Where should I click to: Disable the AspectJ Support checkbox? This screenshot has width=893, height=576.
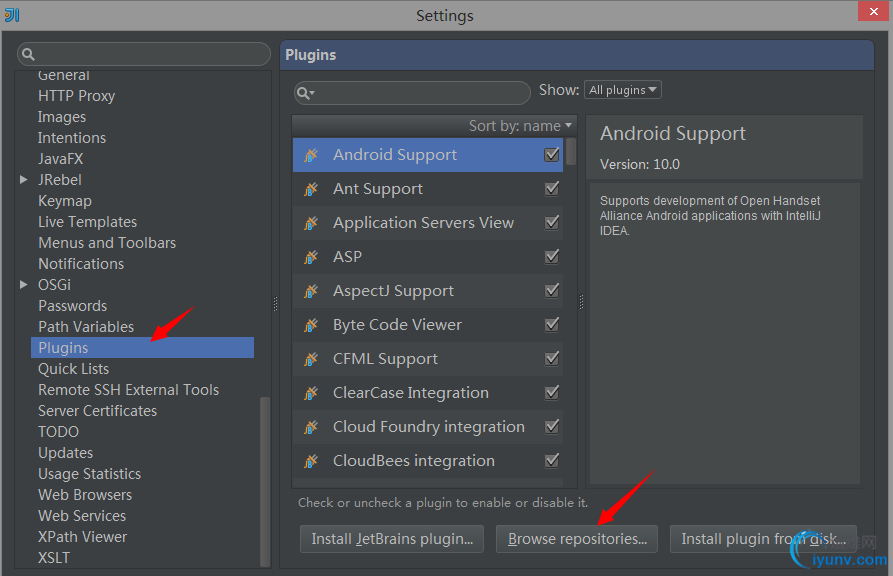552,291
